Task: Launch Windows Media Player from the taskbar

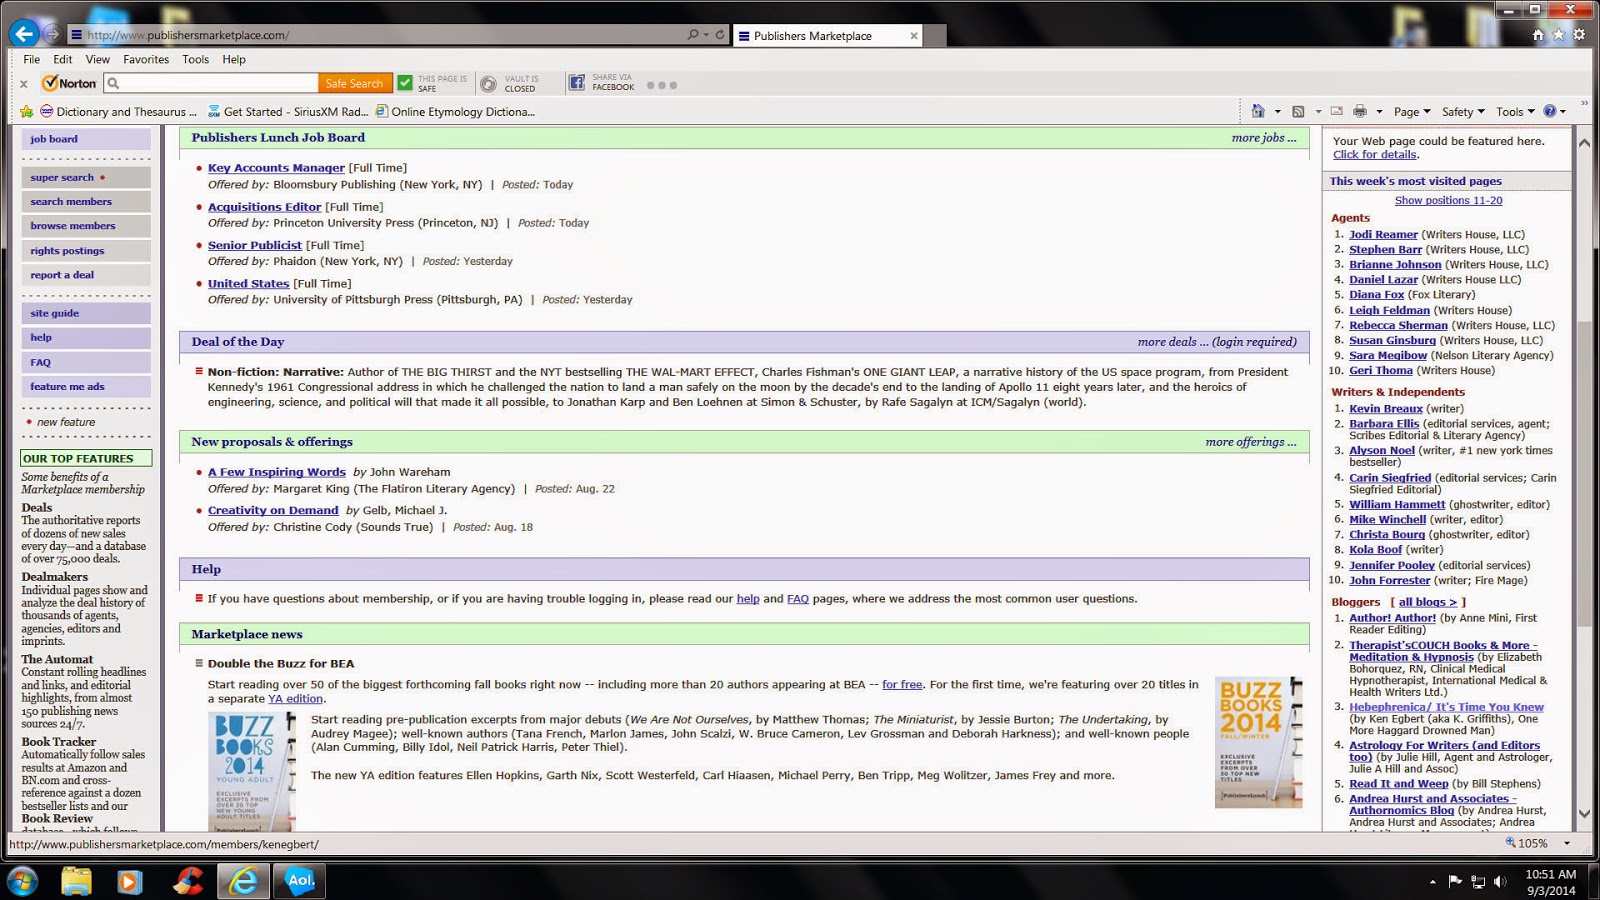Action: pos(129,881)
